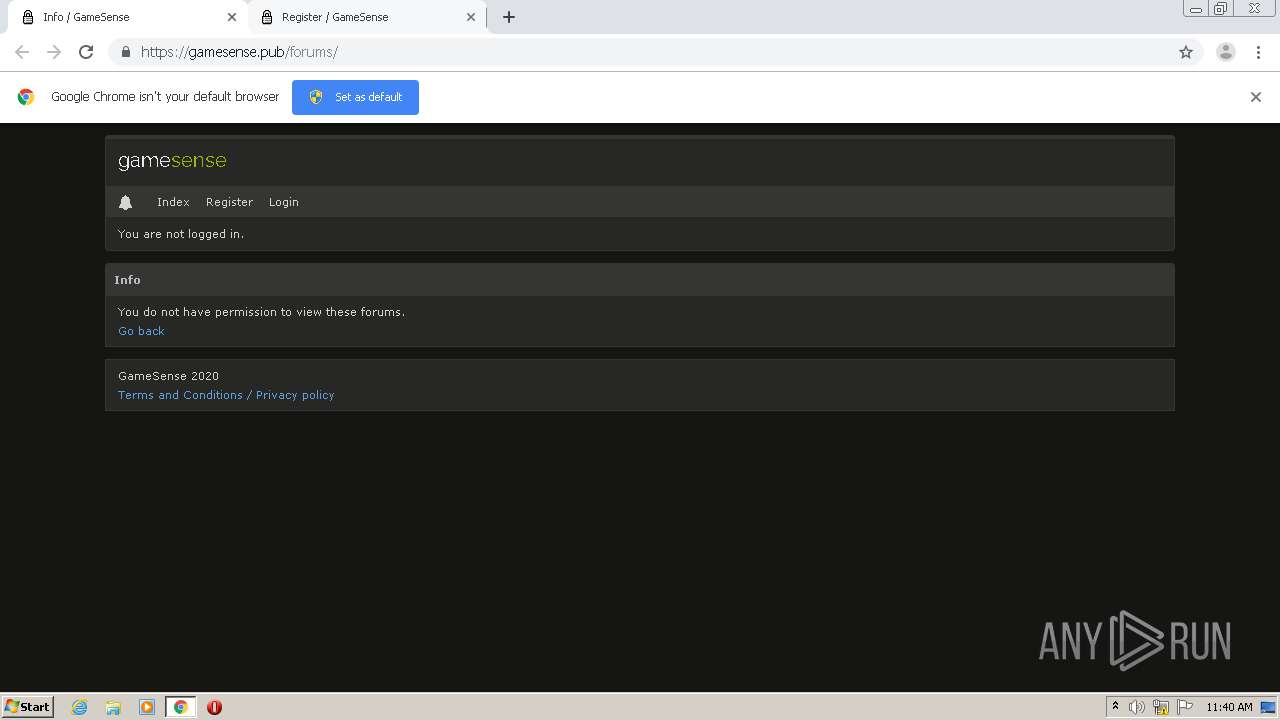
Task: Open Chrome three-dot menu
Action: pos(1257,52)
